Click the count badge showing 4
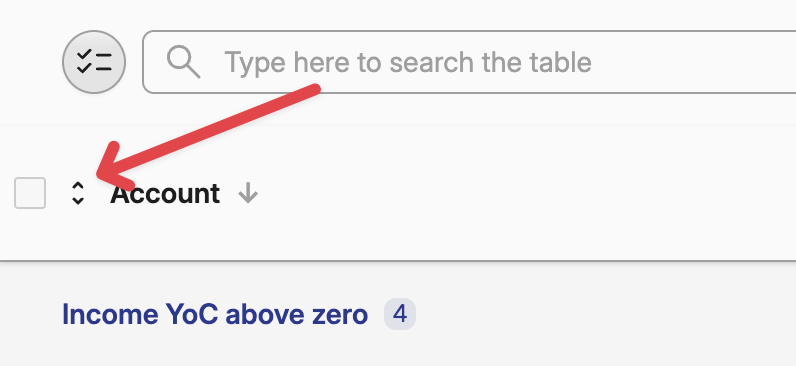The width and height of the screenshot is (796, 366). point(400,314)
